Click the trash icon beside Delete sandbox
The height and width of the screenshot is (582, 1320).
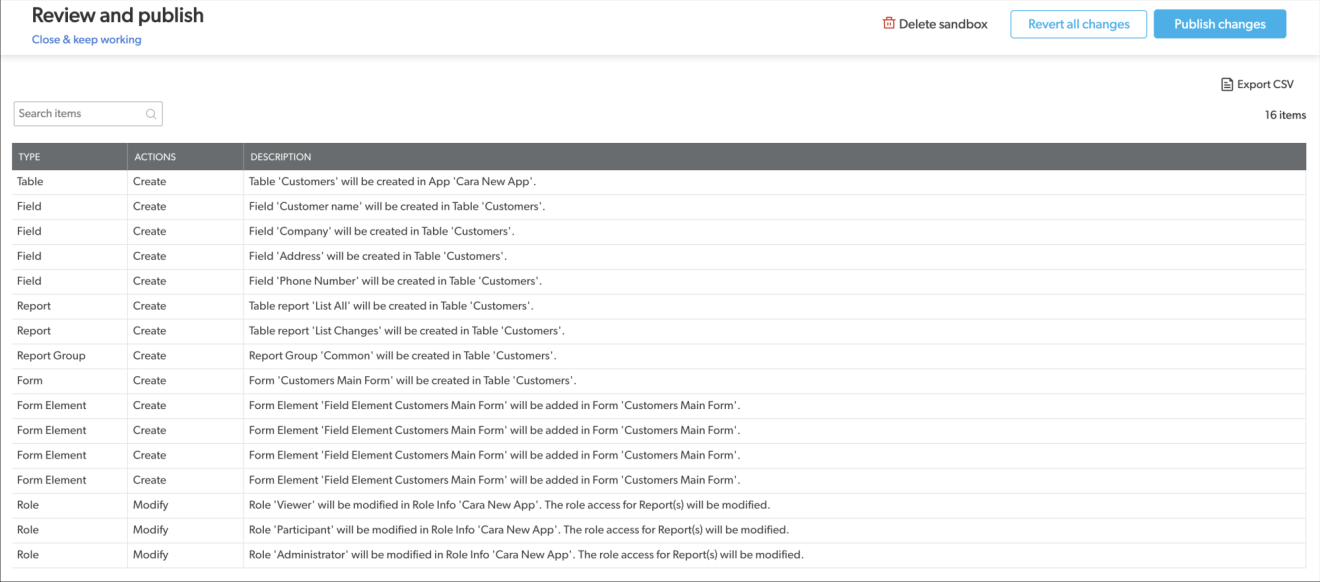888,24
